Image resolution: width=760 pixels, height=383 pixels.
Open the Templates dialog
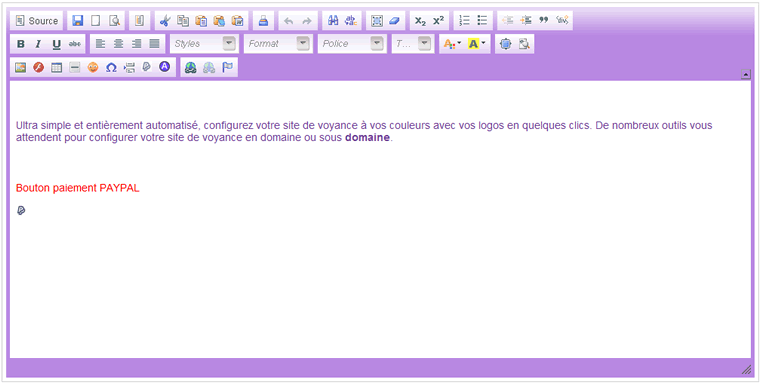[140, 21]
